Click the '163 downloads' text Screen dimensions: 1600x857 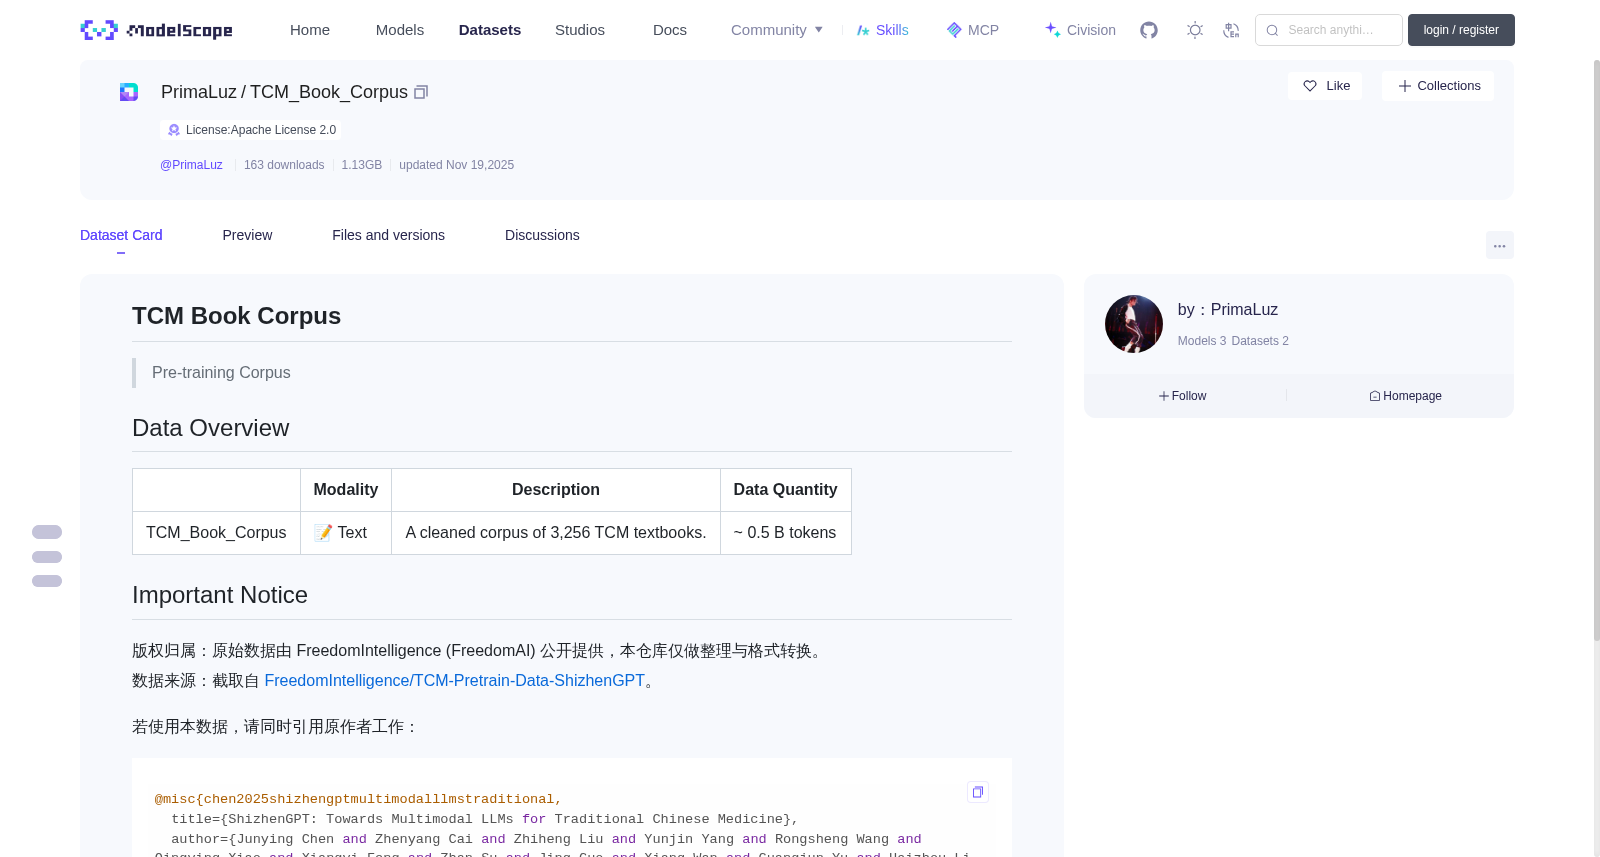pyautogui.click(x=284, y=165)
